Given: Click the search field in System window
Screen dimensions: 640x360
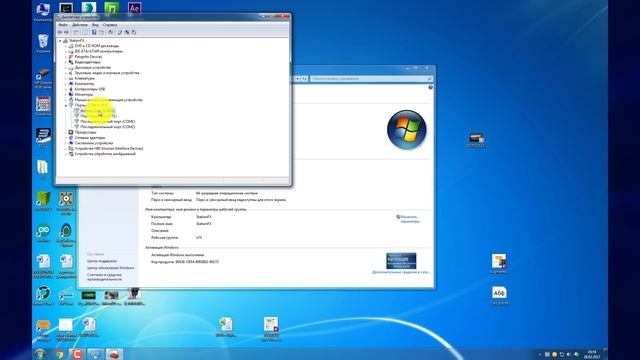Looking at the screenshot, I should [371, 78].
